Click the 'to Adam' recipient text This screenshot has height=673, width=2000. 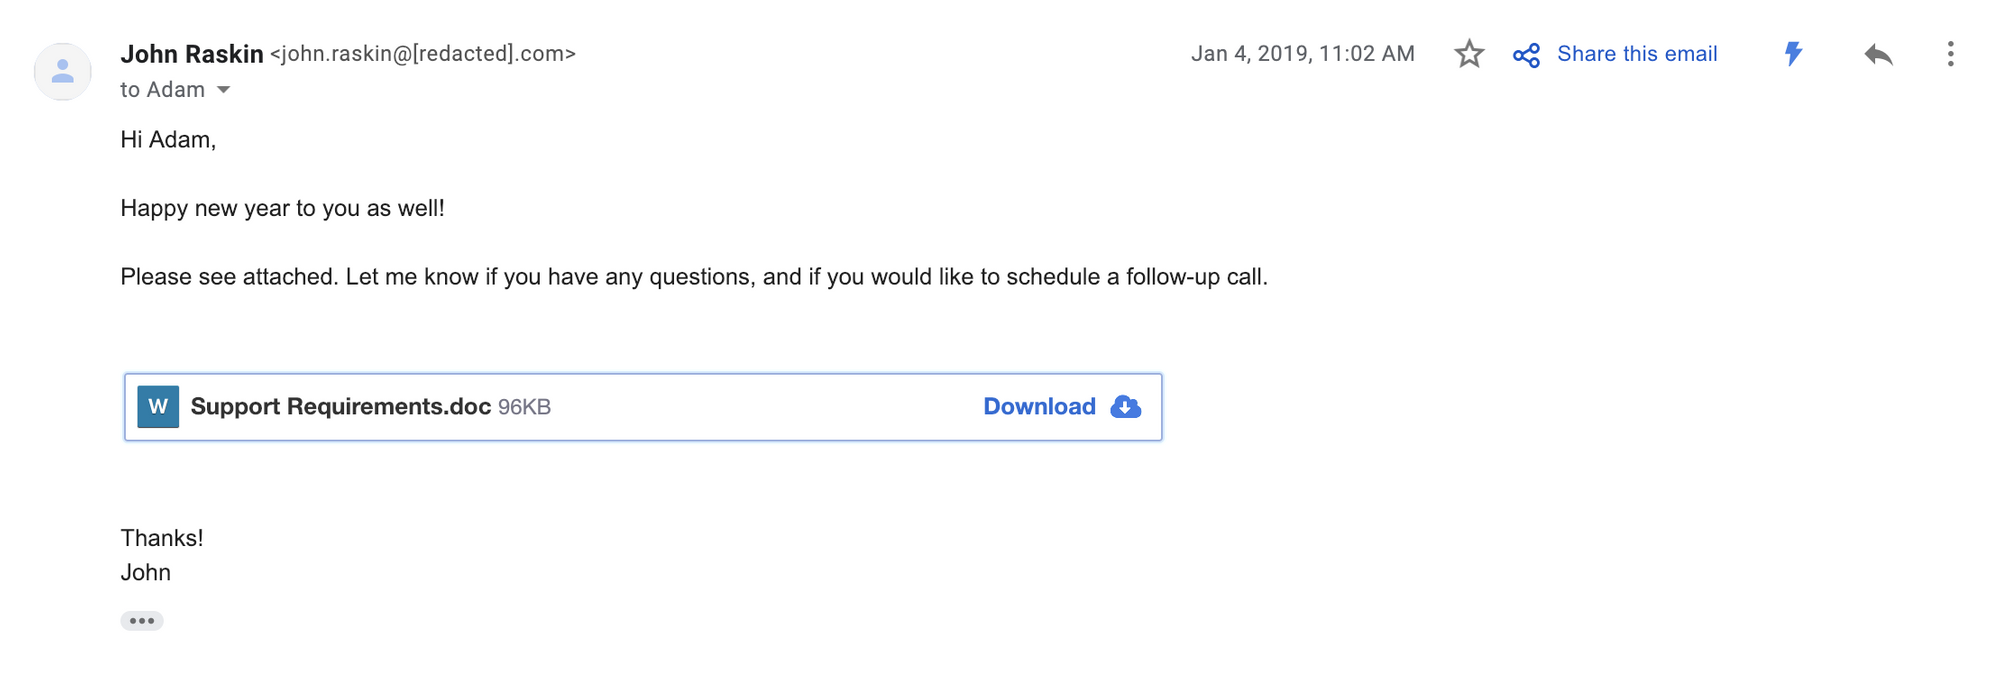tap(163, 90)
